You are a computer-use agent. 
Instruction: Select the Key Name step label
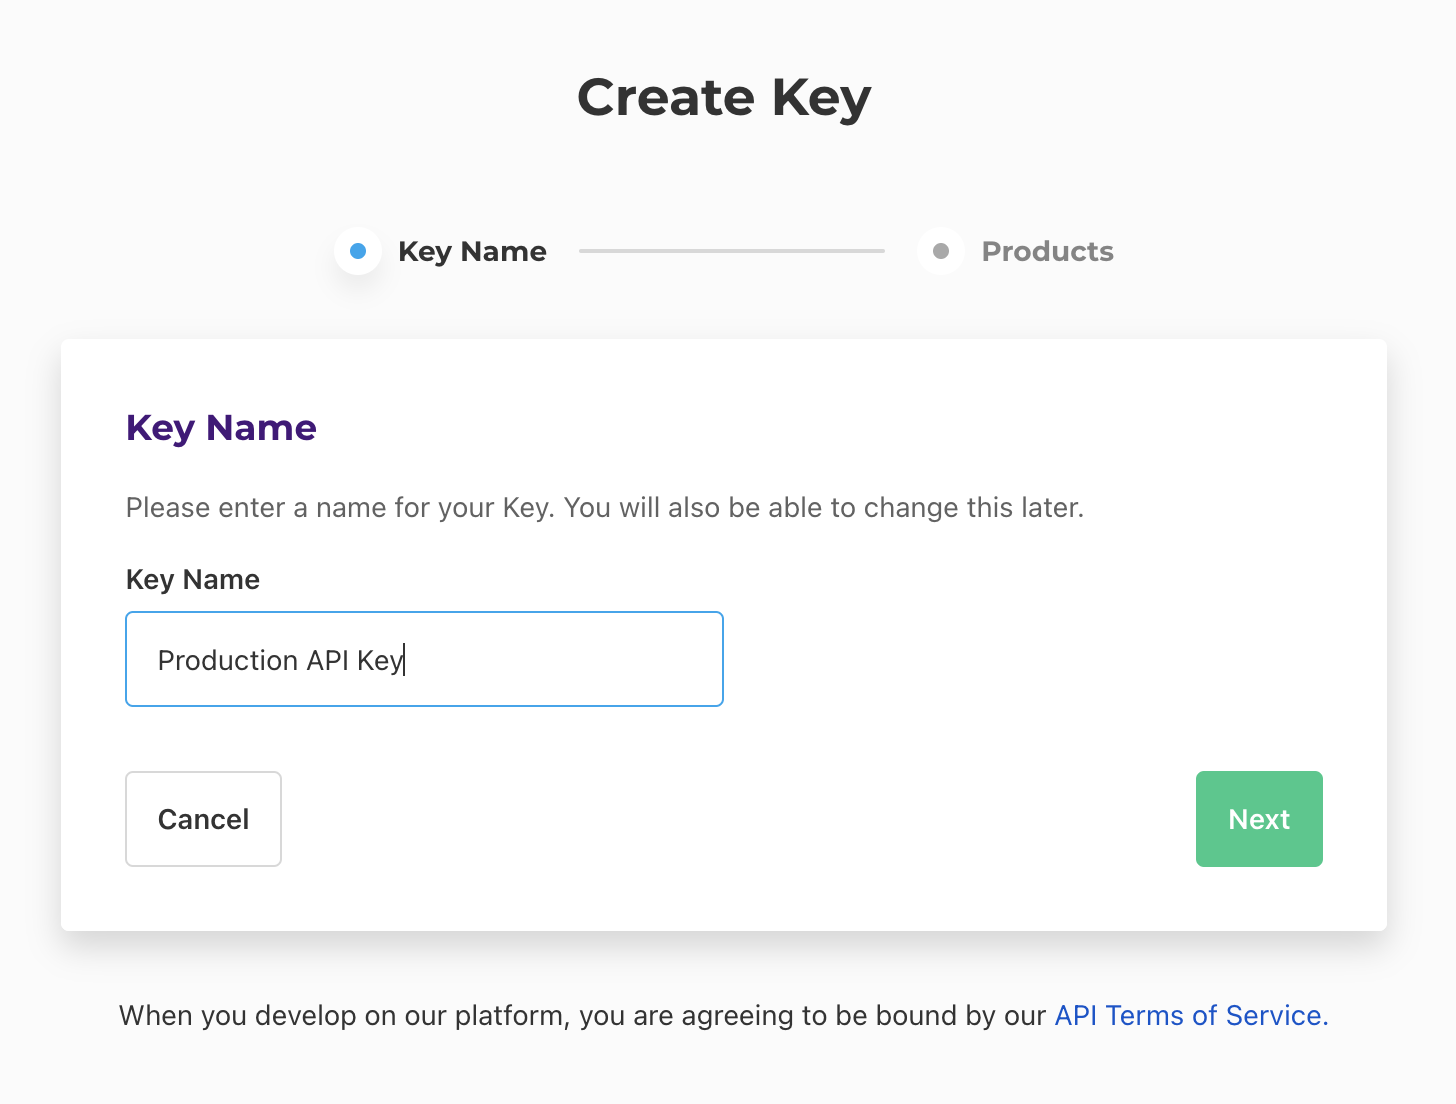pyautogui.click(x=472, y=251)
